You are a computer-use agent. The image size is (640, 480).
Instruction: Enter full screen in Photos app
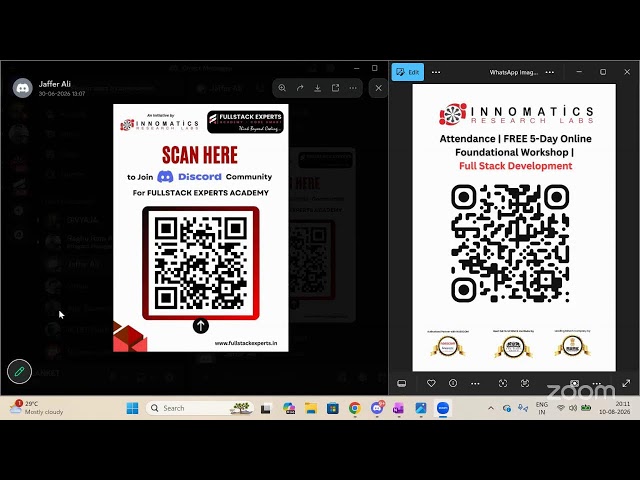pos(626,383)
